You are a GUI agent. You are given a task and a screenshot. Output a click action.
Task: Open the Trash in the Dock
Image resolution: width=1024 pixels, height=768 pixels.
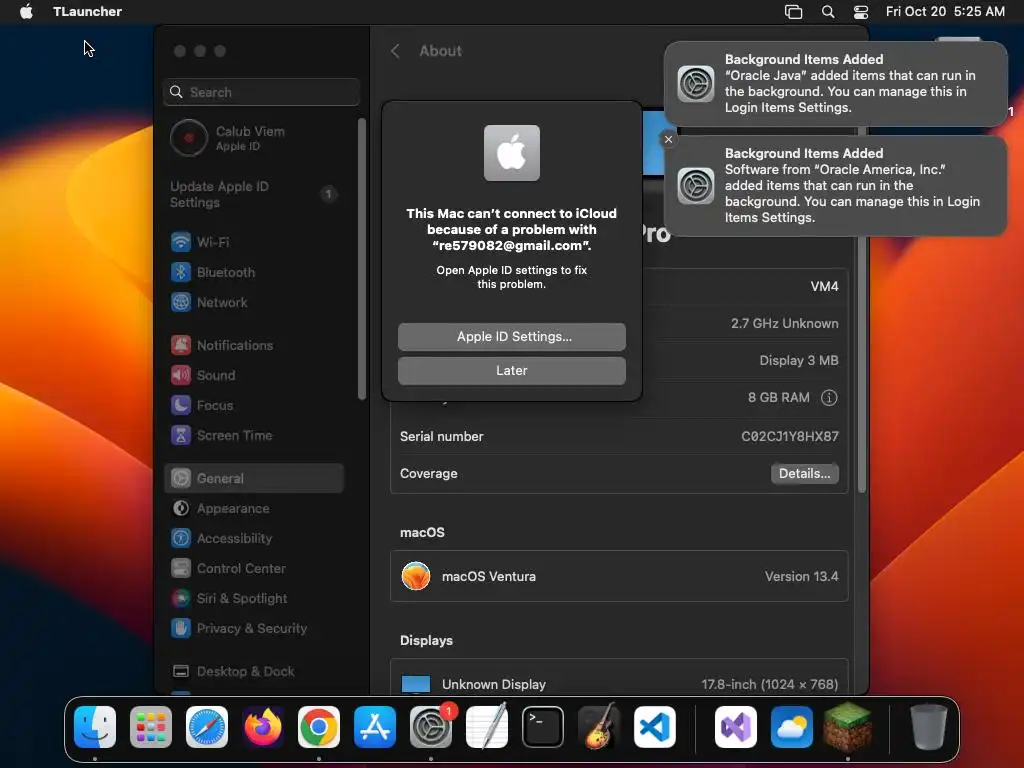(929, 727)
